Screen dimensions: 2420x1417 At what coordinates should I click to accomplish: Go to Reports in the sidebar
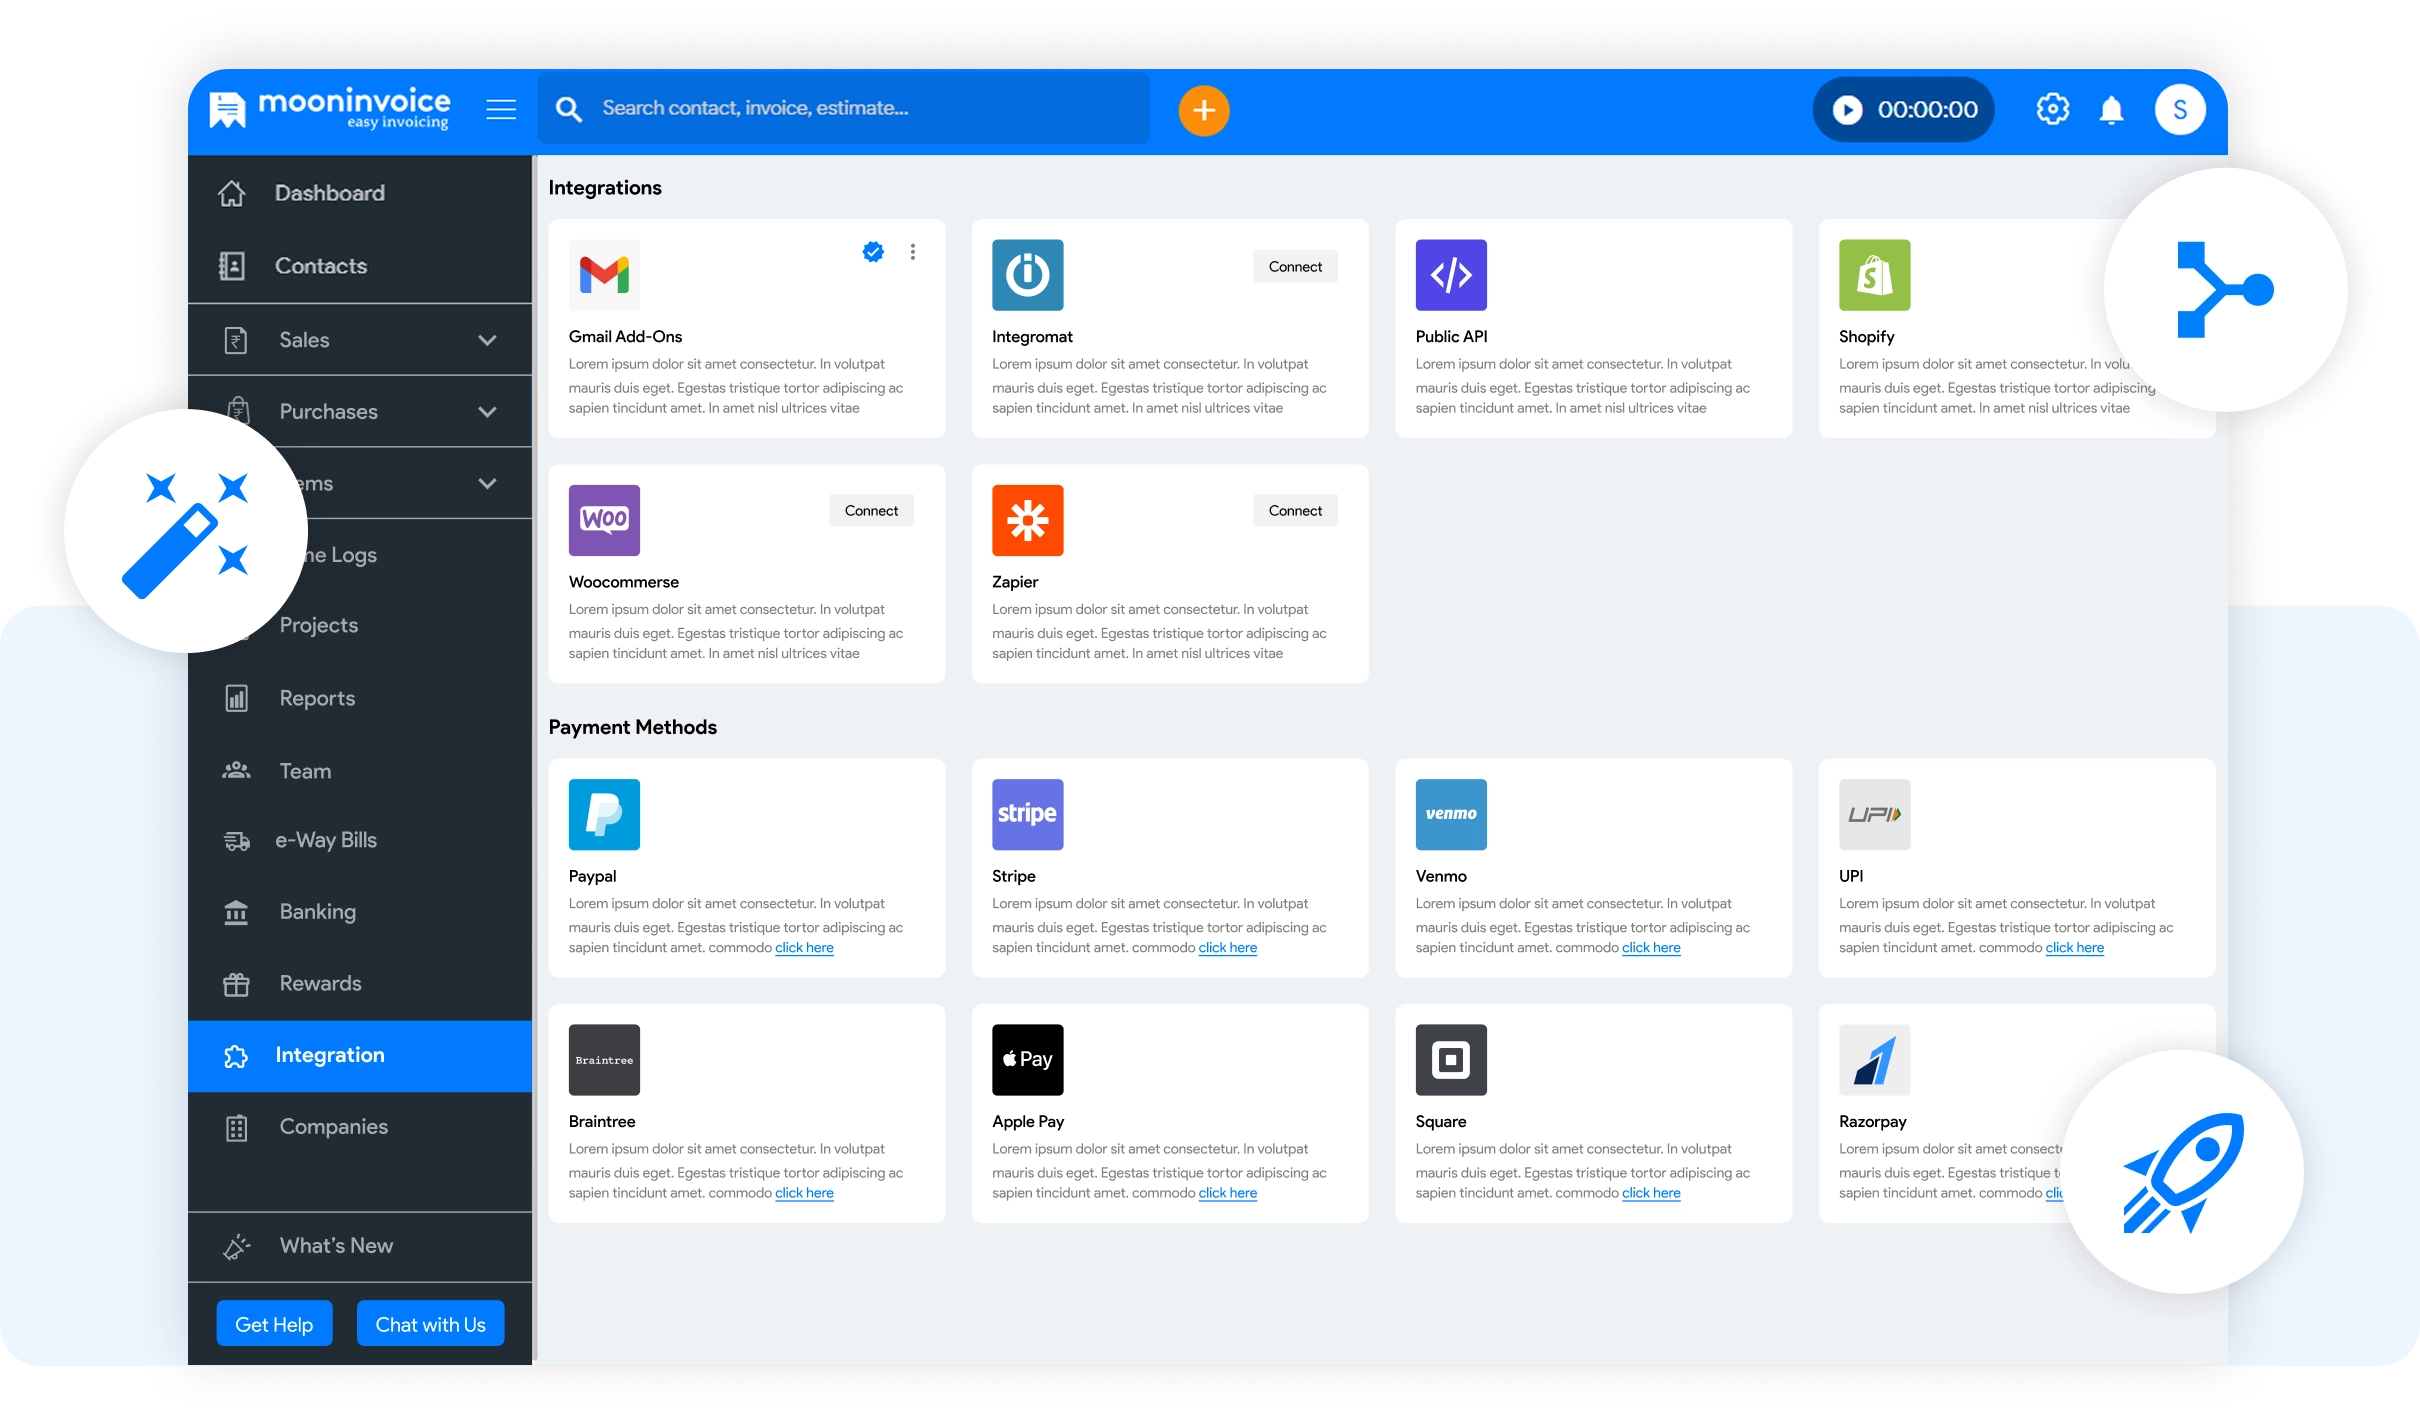coord(317,698)
